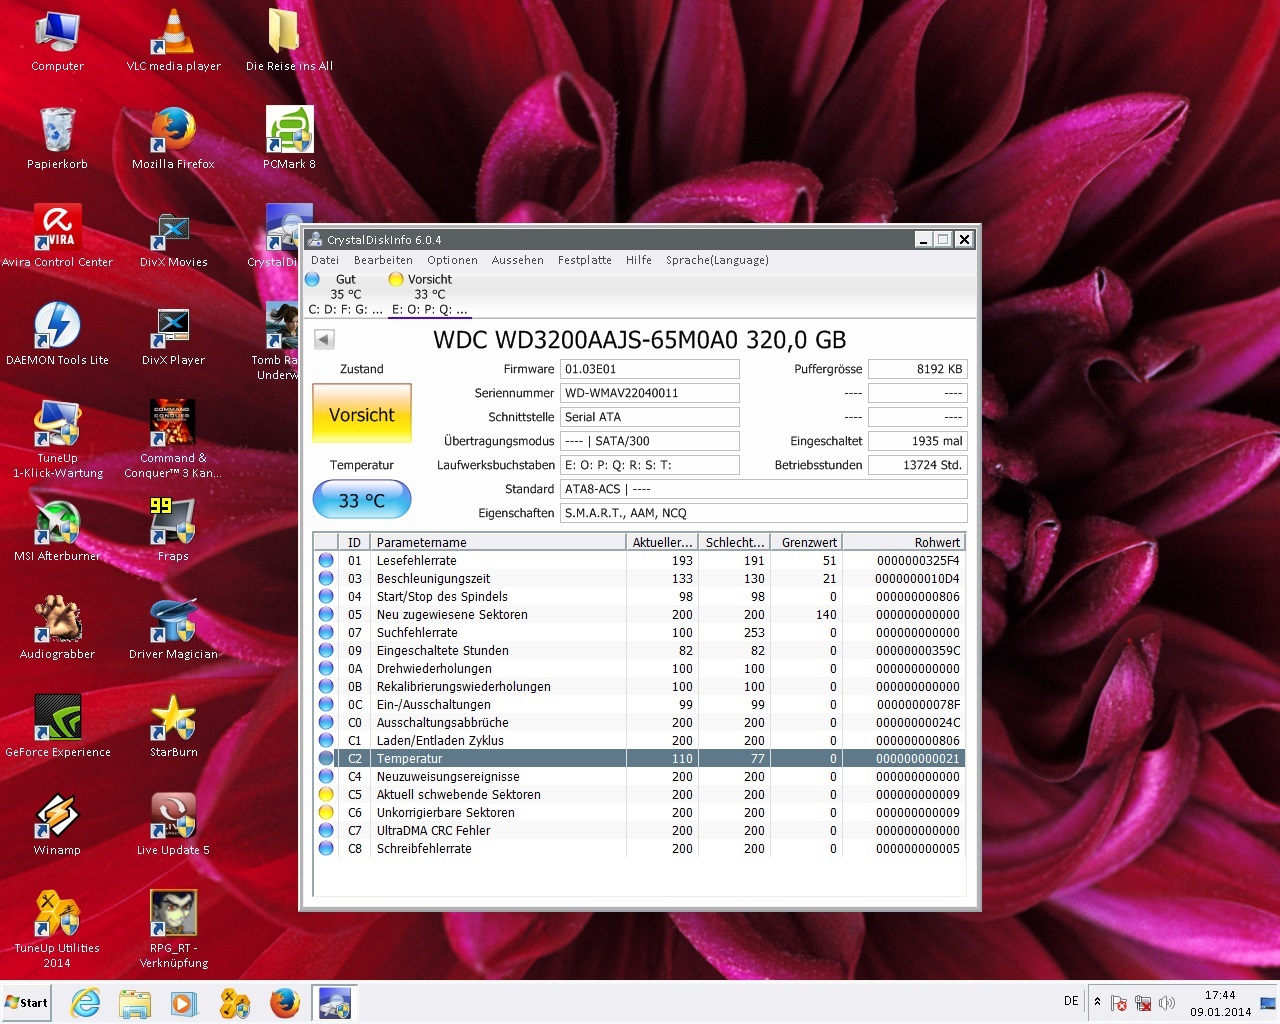The width and height of the screenshot is (1280, 1024).
Task: Click the Eingeschaltet value 1935 mal
Action: pyautogui.click(x=918, y=441)
